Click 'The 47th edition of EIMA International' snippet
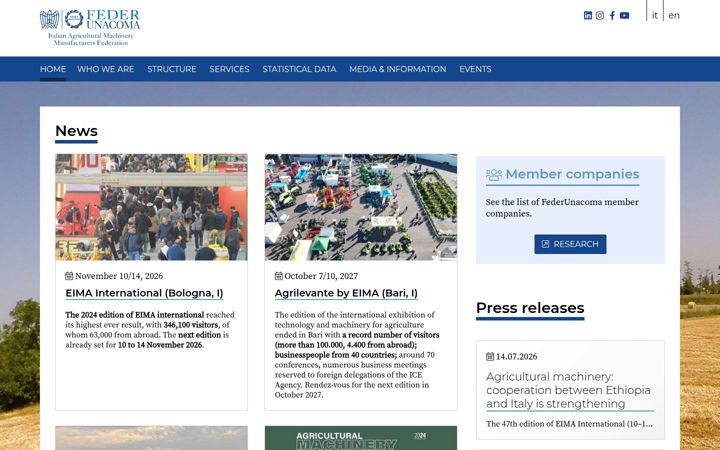This screenshot has width=720, height=450. click(x=569, y=424)
